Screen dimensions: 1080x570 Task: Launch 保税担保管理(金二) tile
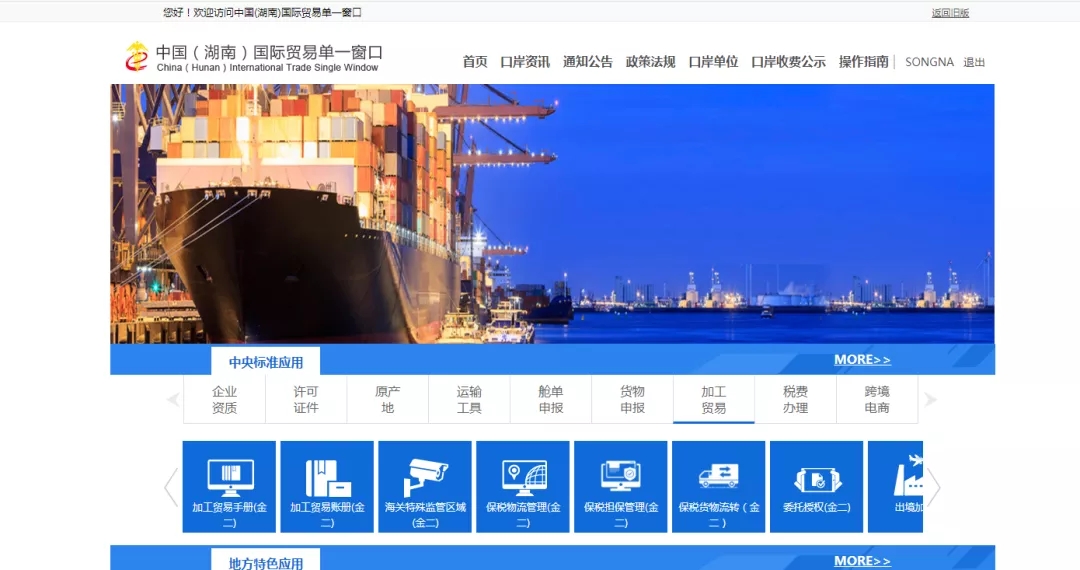[621, 486]
